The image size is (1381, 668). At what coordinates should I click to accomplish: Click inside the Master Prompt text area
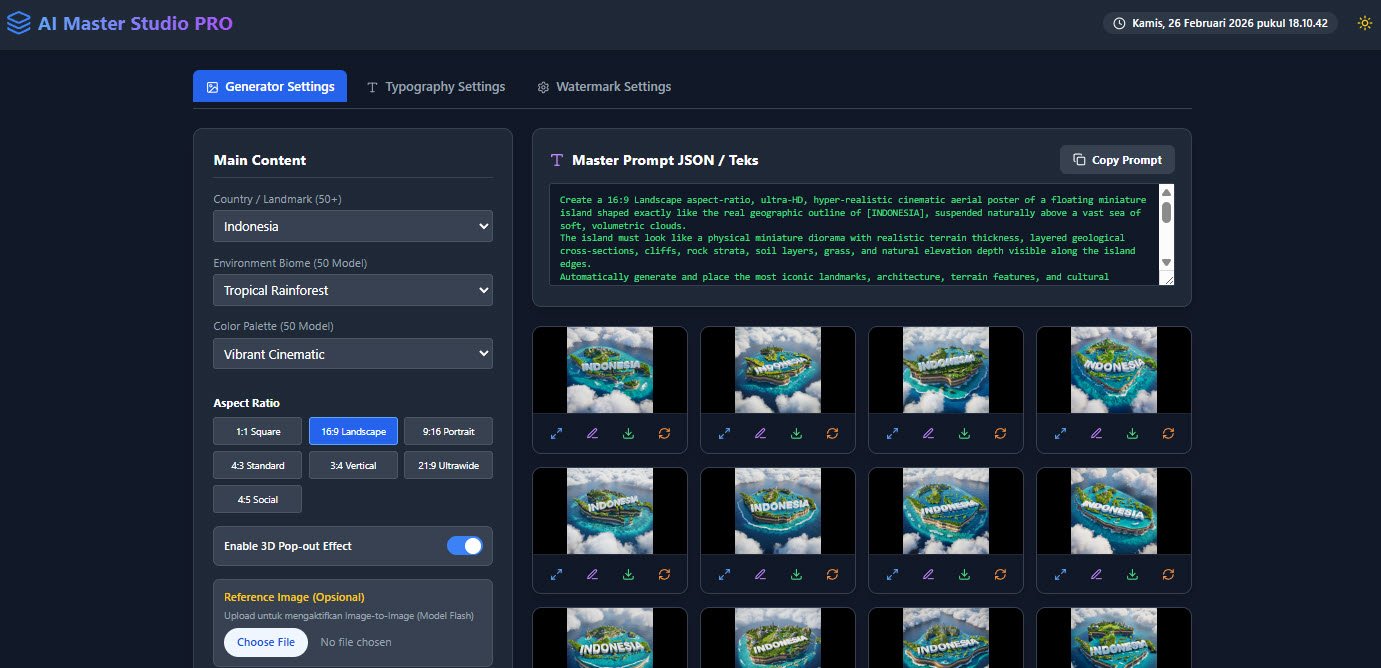pyautogui.click(x=854, y=235)
